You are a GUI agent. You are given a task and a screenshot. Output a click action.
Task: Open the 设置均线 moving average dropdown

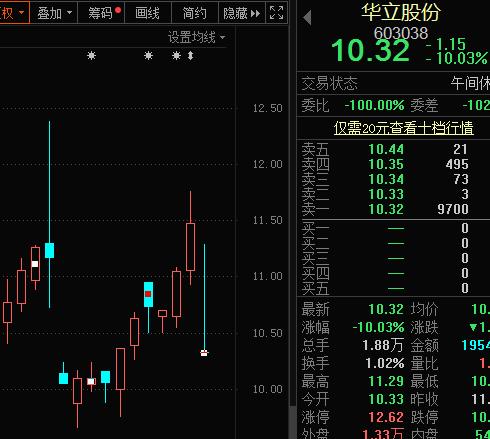click(197, 37)
